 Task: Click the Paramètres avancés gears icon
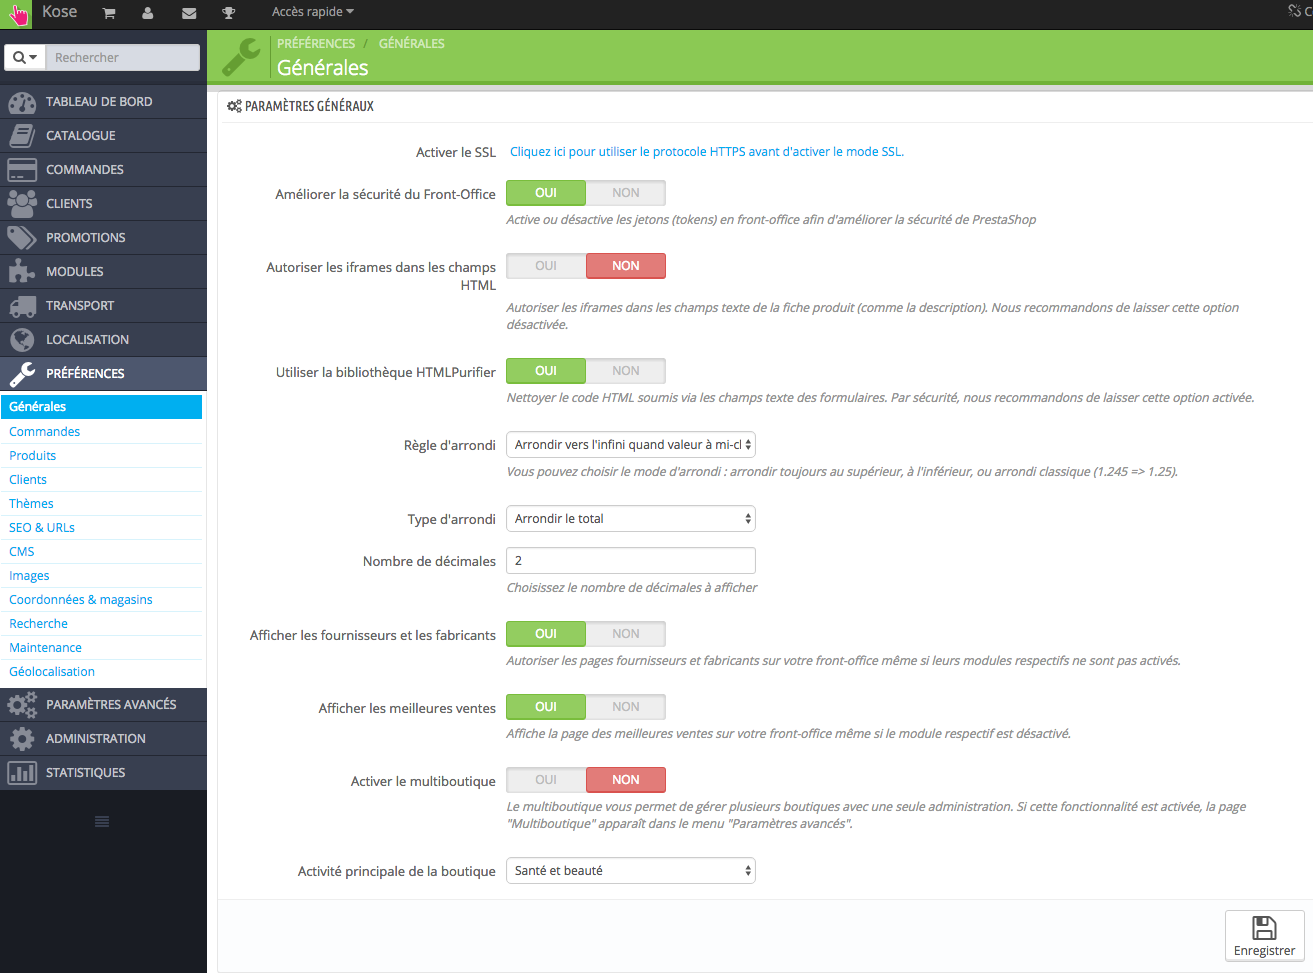22,705
